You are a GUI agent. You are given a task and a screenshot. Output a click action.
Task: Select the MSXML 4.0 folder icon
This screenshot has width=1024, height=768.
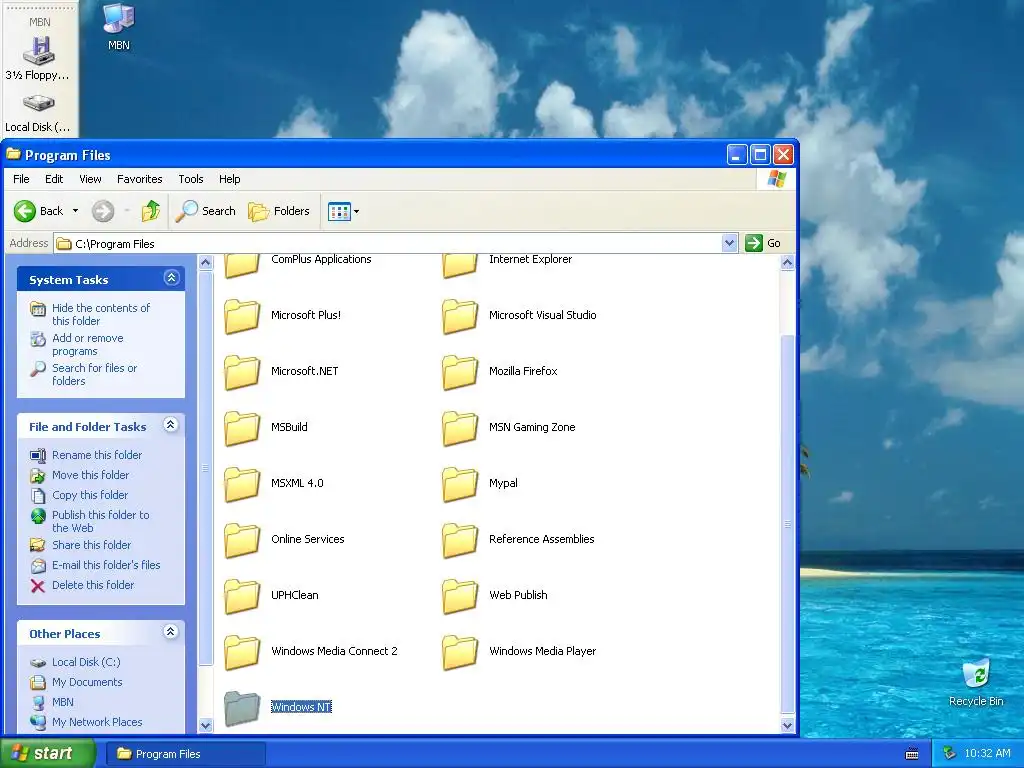coord(242,485)
